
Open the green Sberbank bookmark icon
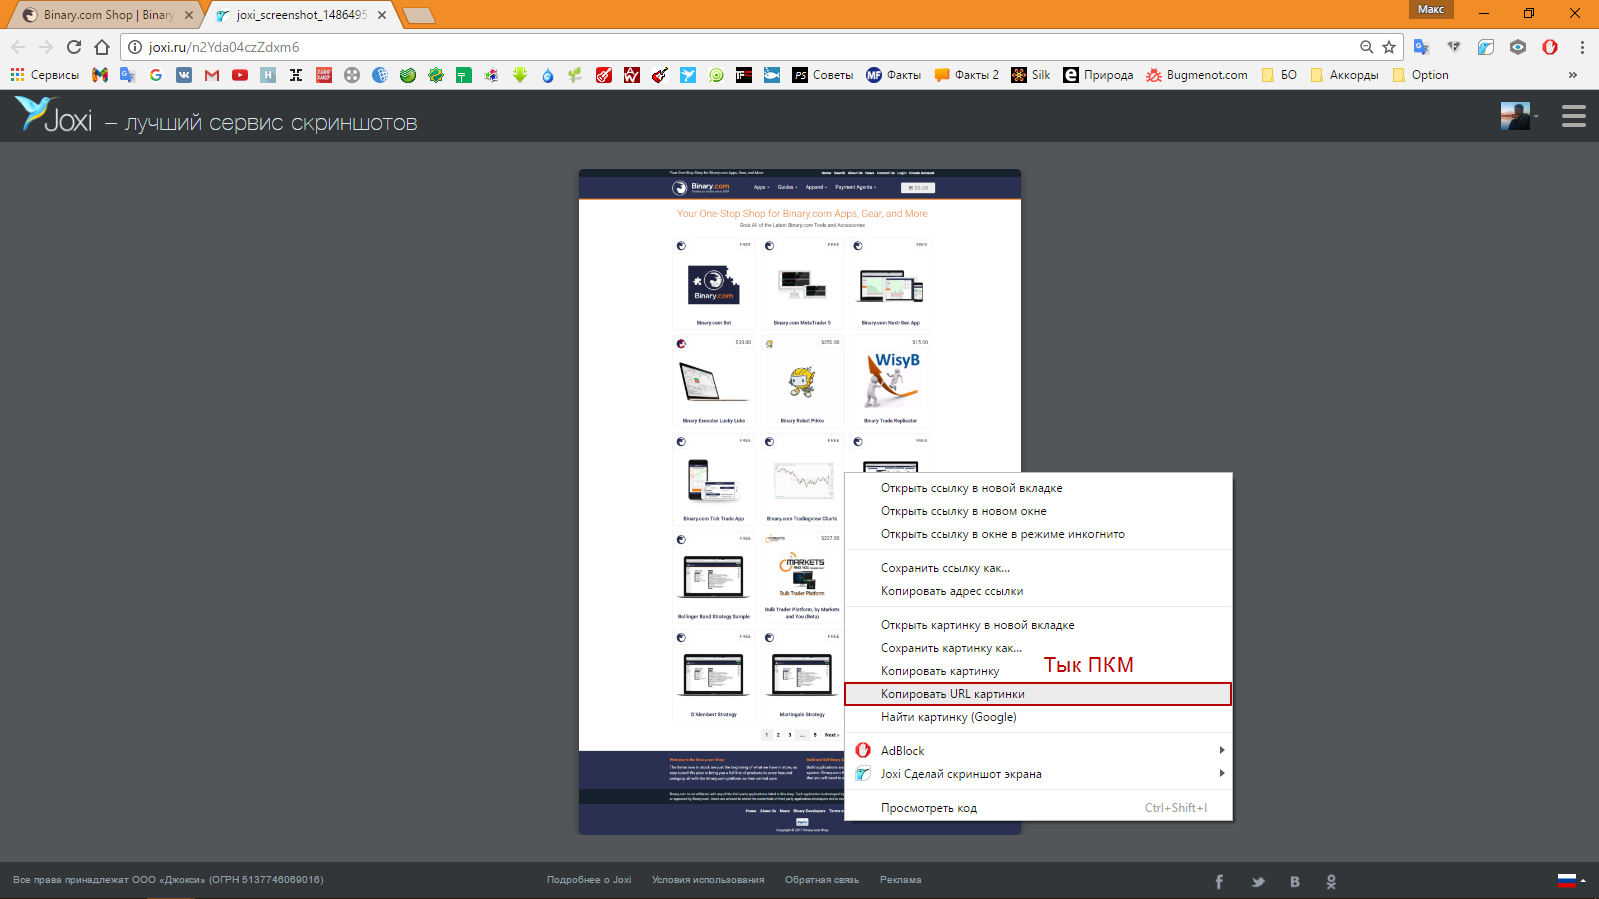(408, 75)
